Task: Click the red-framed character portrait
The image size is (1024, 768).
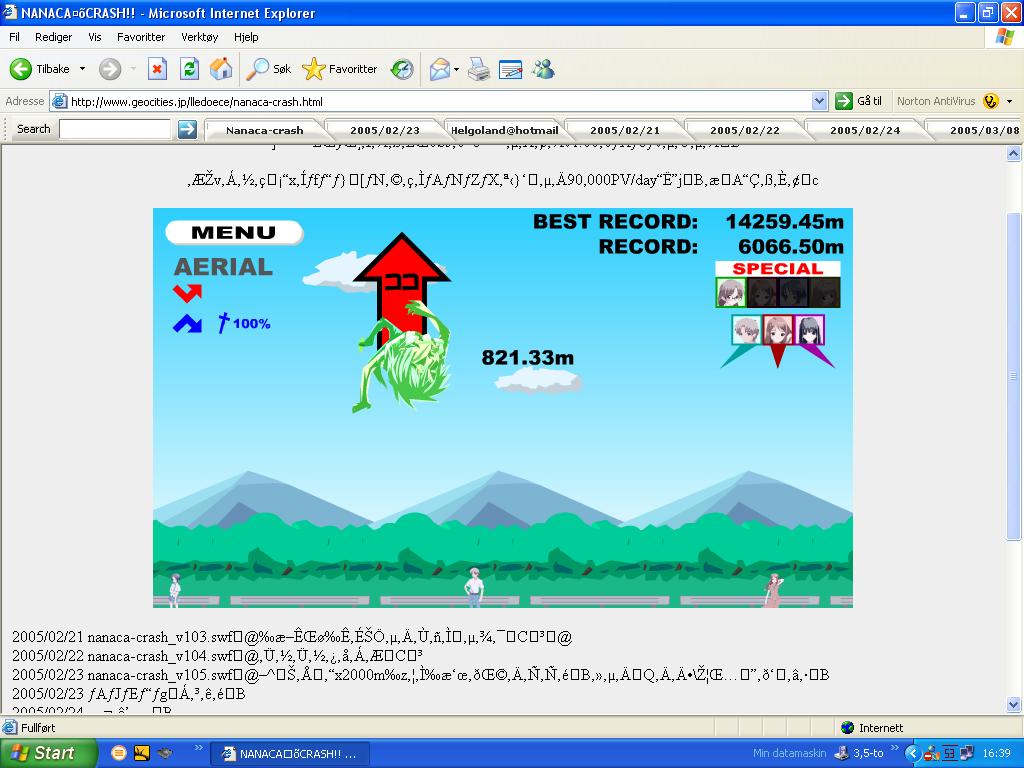Action: [x=778, y=330]
